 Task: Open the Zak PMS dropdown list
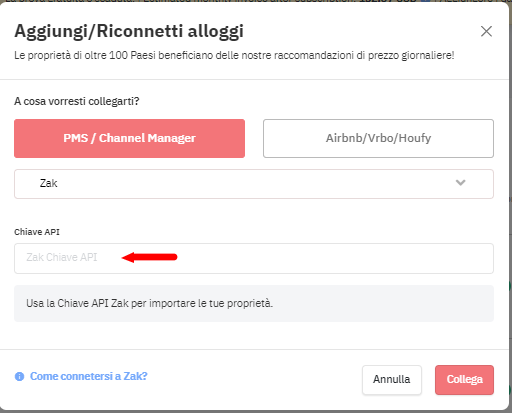click(254, 184)
